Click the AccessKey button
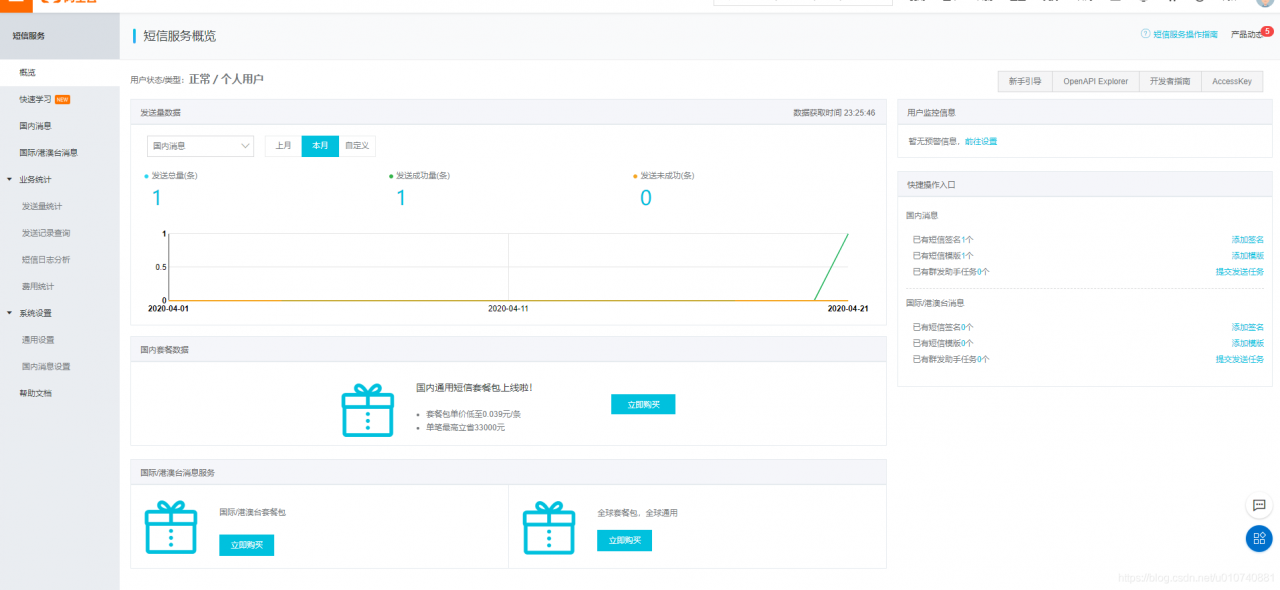Viewport: 1280px width, 590px height. pos(1231,81)
